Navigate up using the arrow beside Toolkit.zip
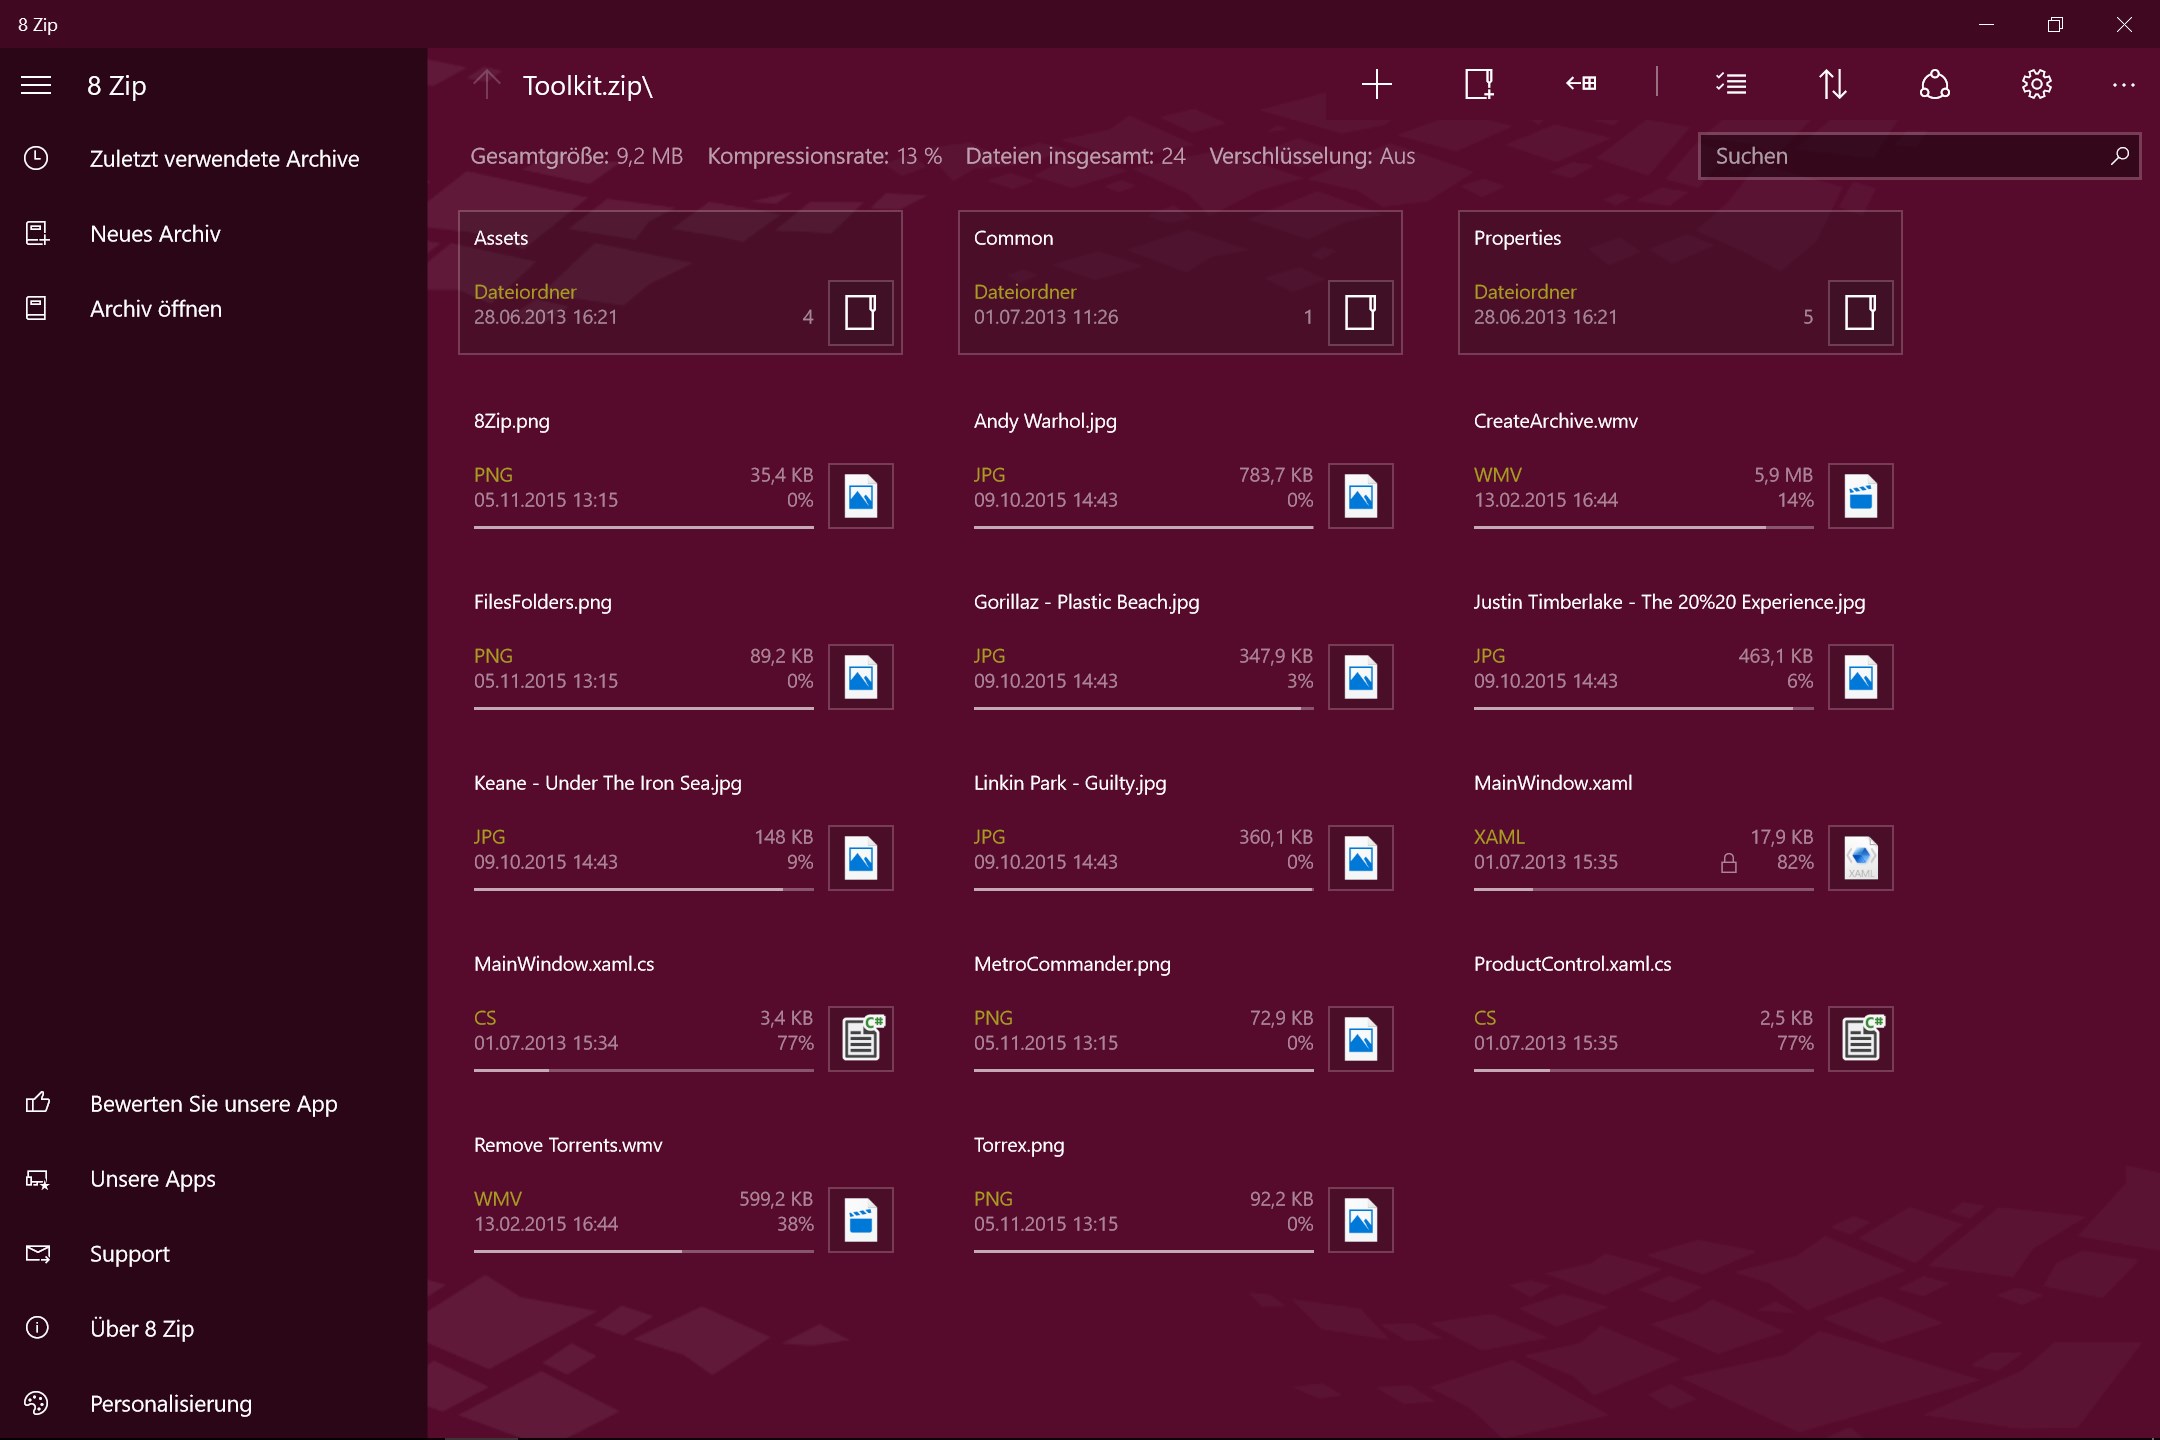This screenshot has height=1440, width=2160. (x=487, y=85)
